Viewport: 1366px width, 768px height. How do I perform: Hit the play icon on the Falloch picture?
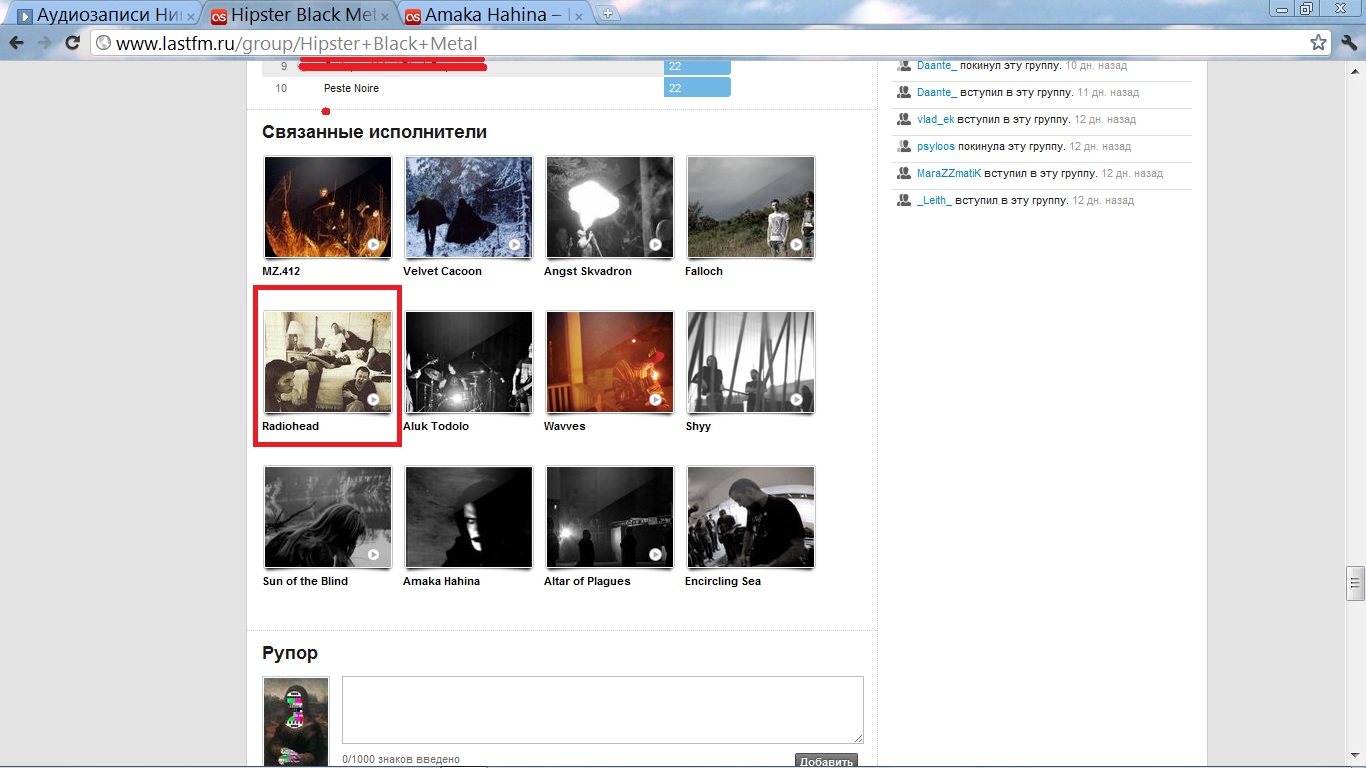tap(797, 244)
